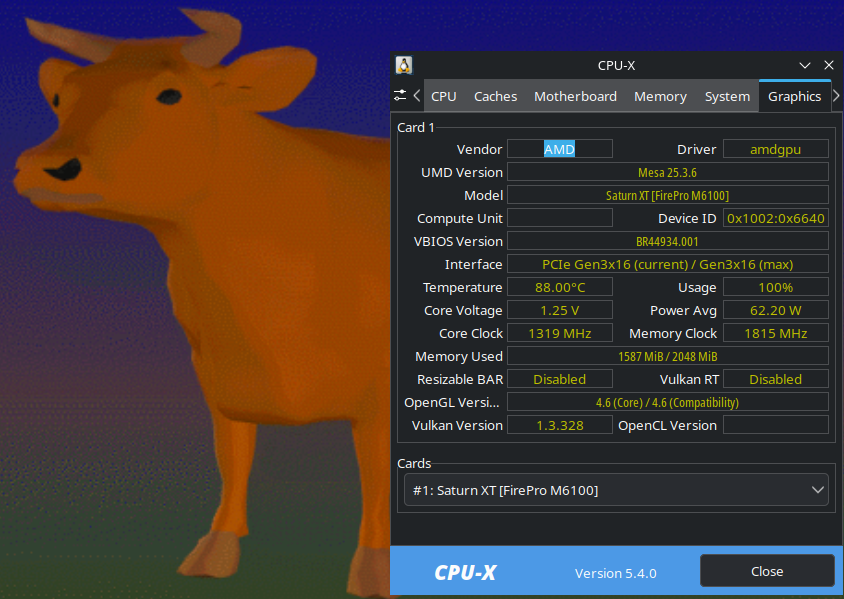Select the Memory tab

(x=660, y=96)
